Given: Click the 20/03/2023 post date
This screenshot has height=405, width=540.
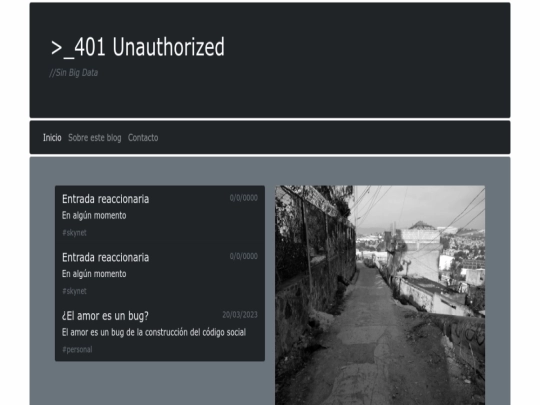Looking at the screenshot, I should click(240, 315).
